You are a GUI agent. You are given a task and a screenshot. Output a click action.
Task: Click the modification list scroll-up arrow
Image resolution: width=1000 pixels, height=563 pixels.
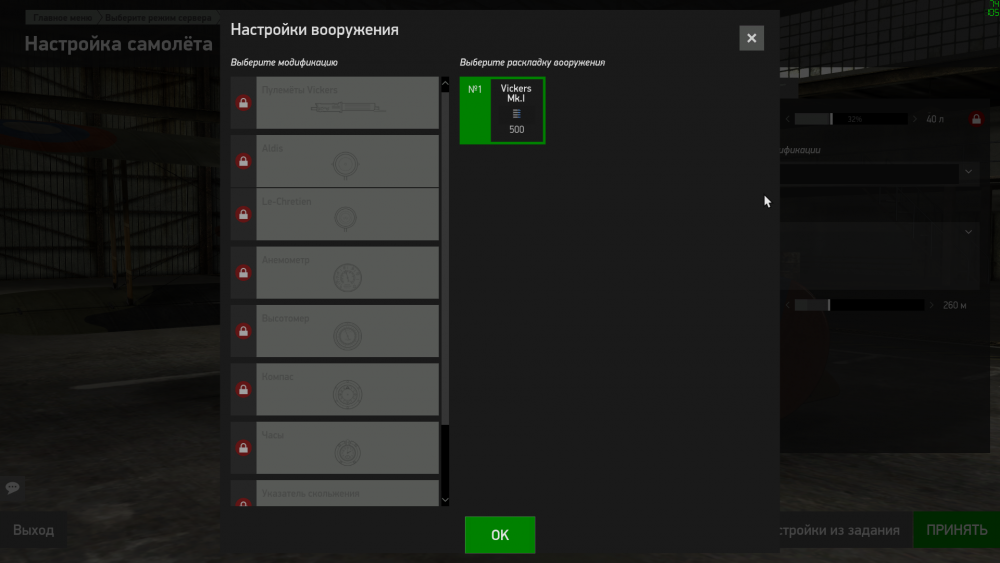click(445, 83)
